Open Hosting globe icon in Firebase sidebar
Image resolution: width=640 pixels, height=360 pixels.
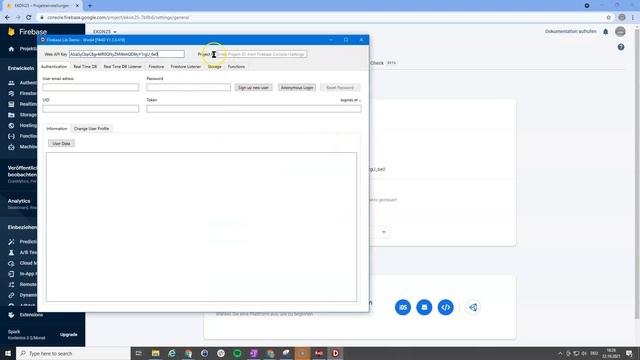pyautogui.click(x=11, y=125)
